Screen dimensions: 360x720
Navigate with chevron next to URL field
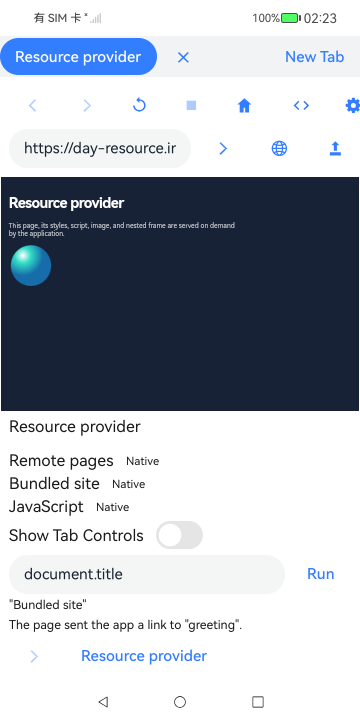(x=223, y=148)
